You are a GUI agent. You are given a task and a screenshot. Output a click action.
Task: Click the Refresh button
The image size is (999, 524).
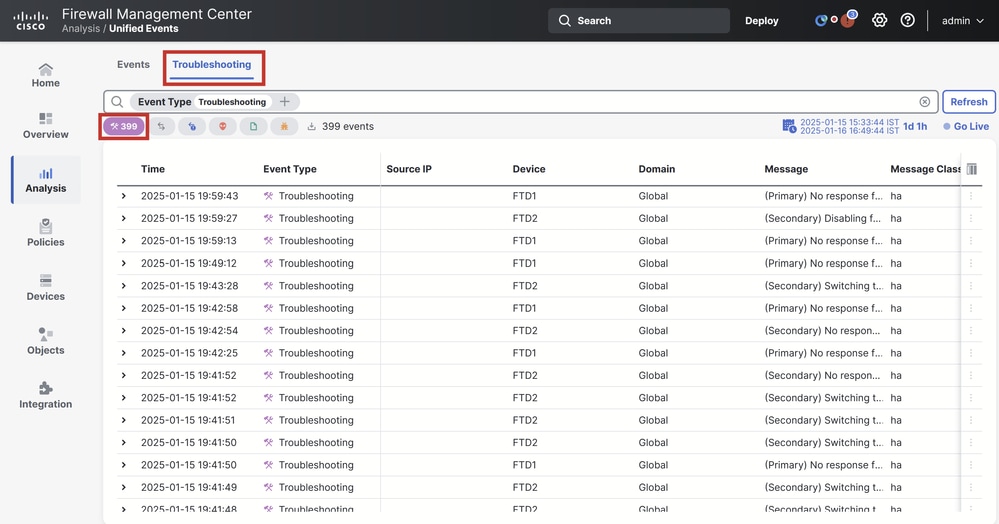point(968,101)
